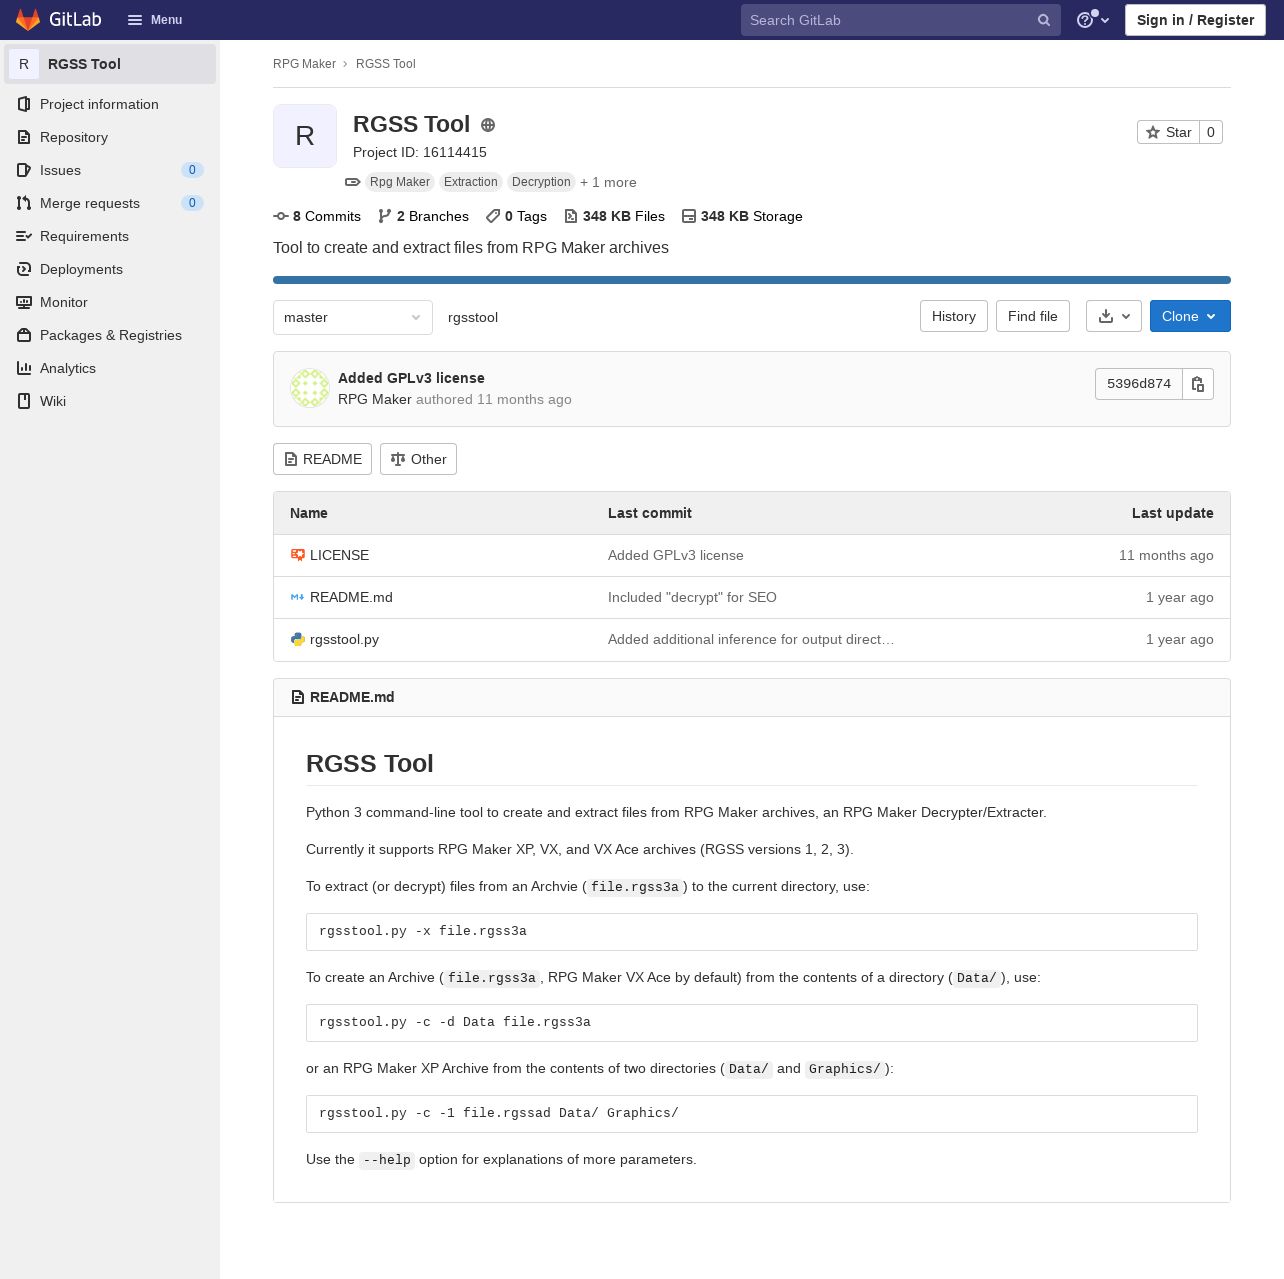1284x1279 pixels.
Task: Click rgsstool path breadcrumb
Action: tap(473, 317)
